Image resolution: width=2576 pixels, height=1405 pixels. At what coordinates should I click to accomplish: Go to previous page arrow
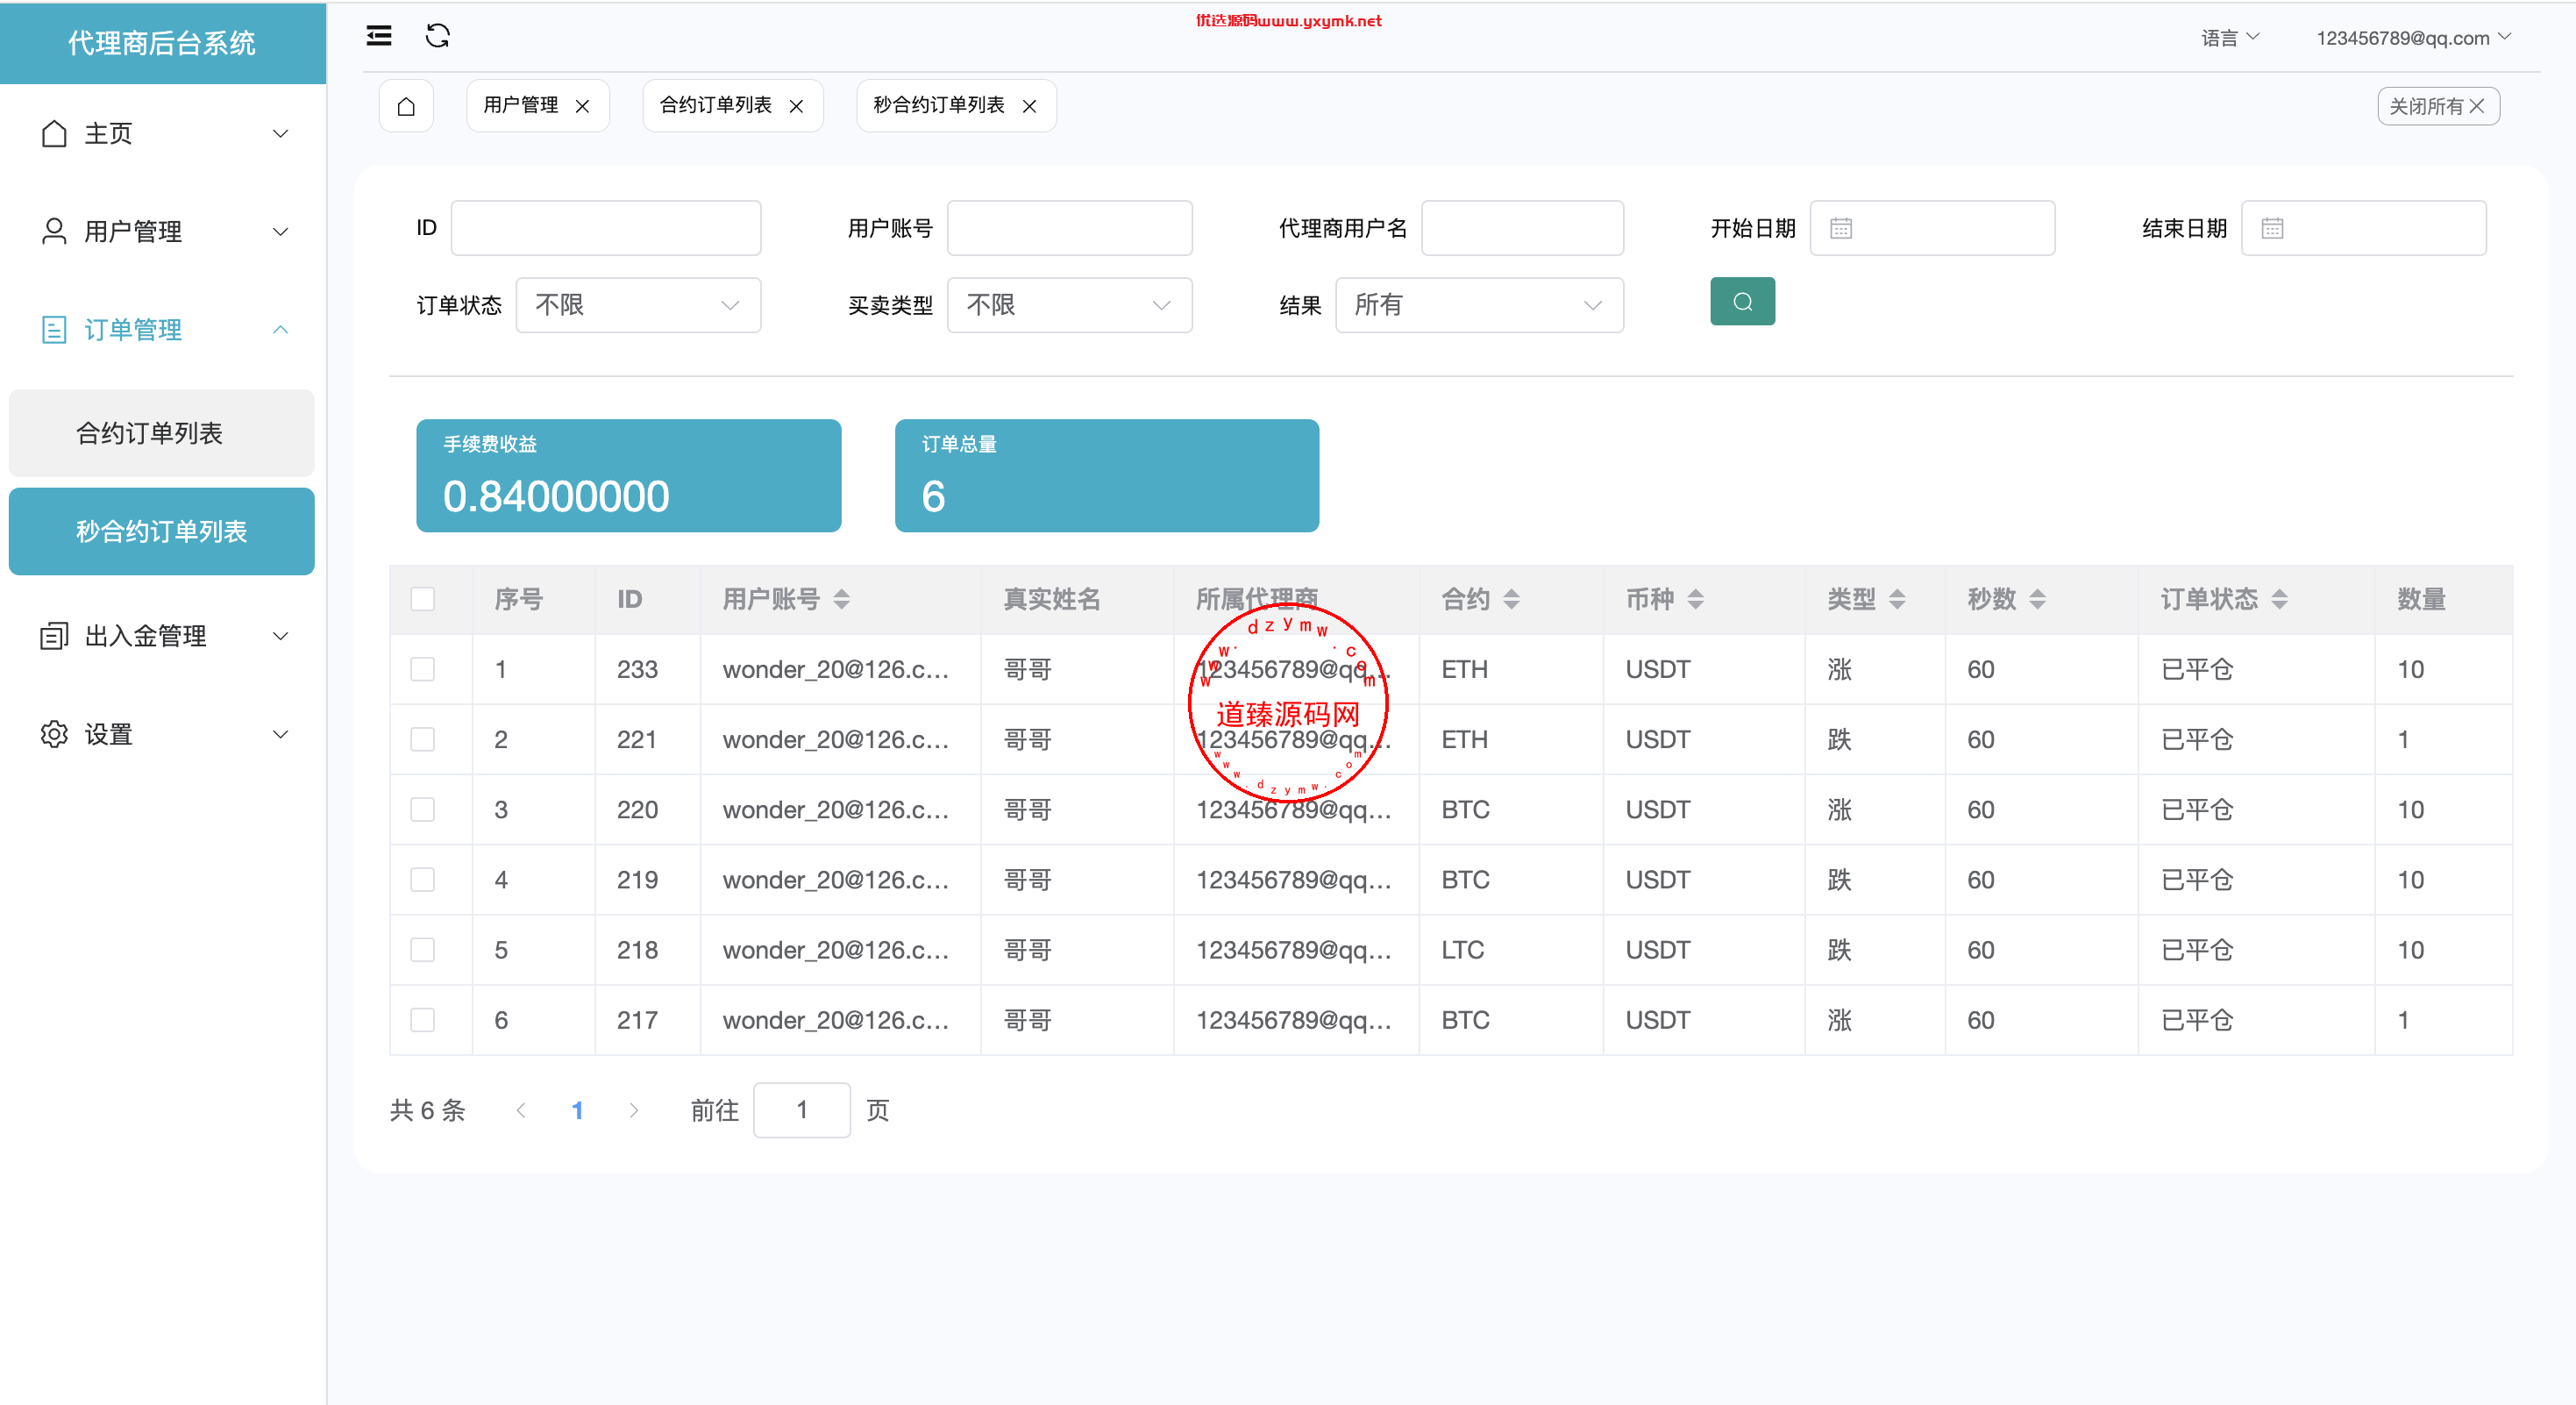(x=521, y=1110)
